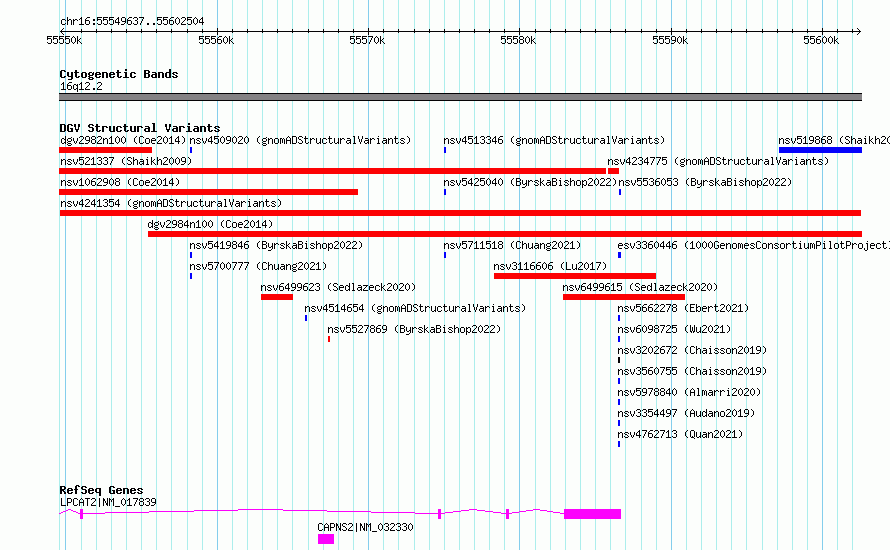The image size is (890, 550).
Task: Open nsv3116606 (Lu2017) variant label
Action: point(550,266)
